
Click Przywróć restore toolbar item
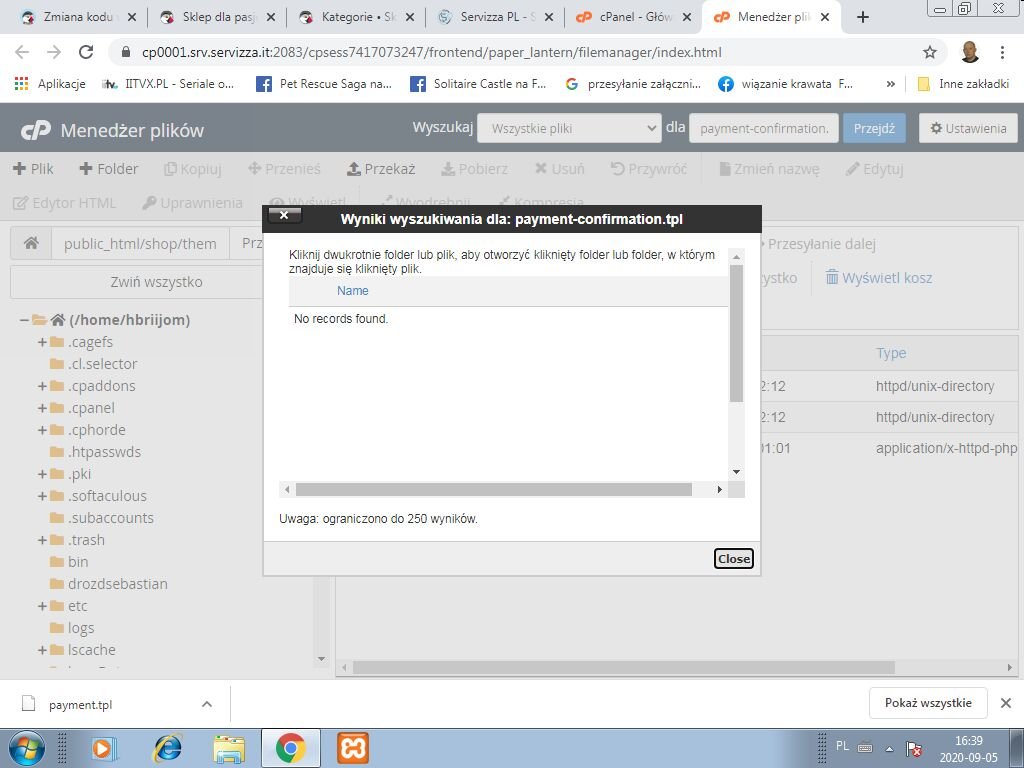click(x=648, y=168)
